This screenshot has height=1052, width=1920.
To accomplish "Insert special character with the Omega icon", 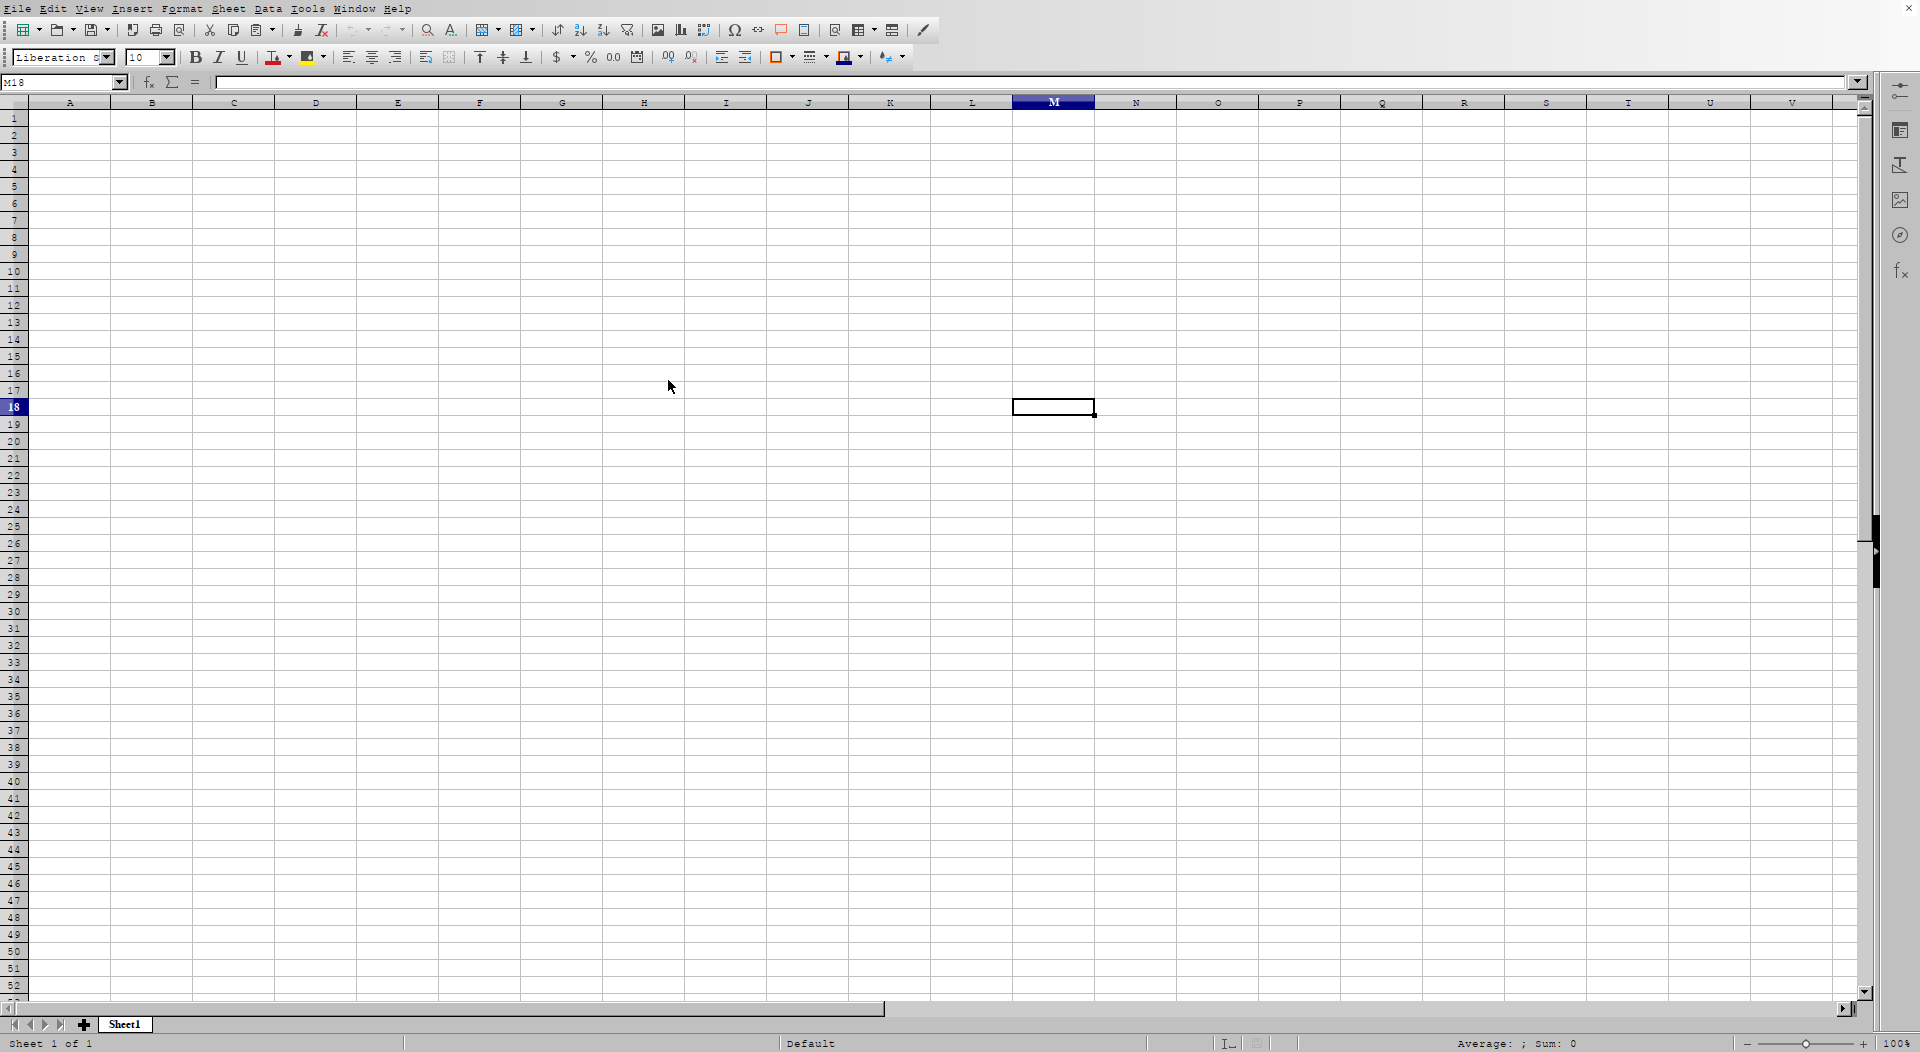I will [735, 30].
